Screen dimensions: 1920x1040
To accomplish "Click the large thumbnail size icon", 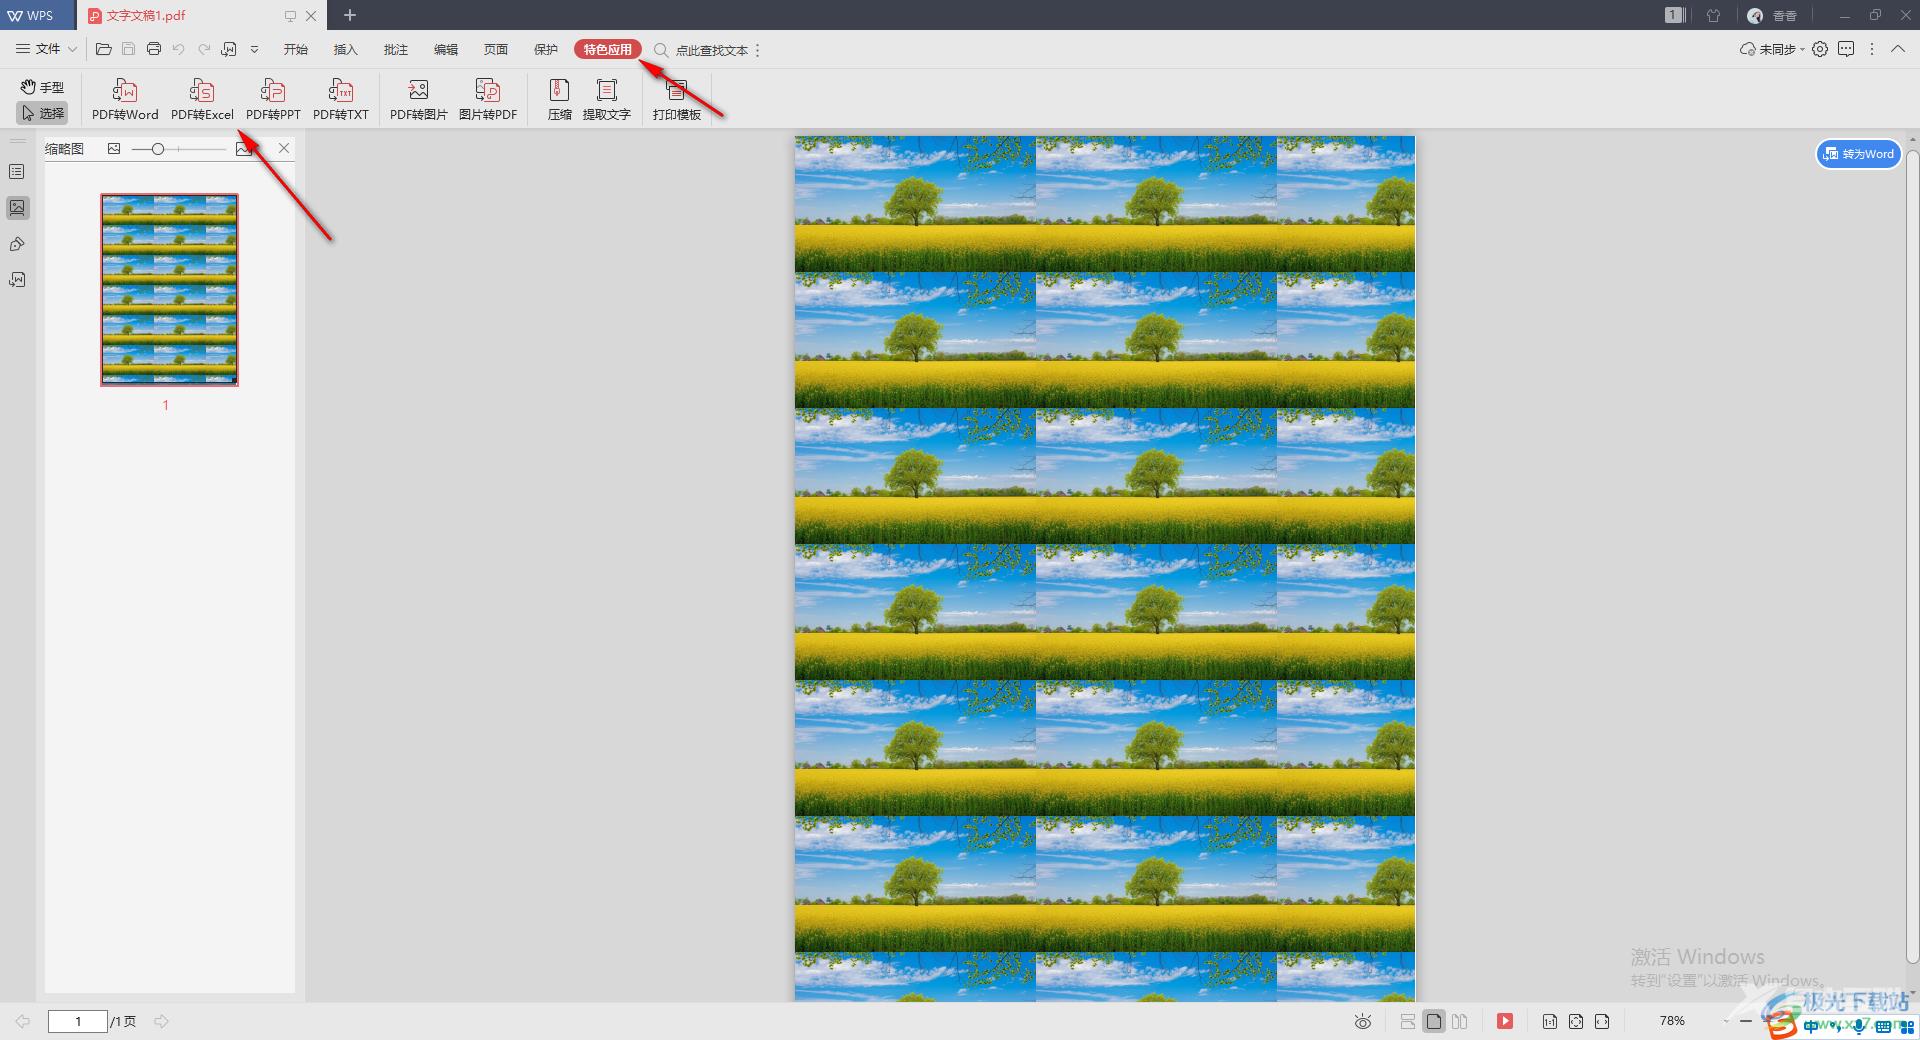I will pyautogui.click(x=244, y=148).
